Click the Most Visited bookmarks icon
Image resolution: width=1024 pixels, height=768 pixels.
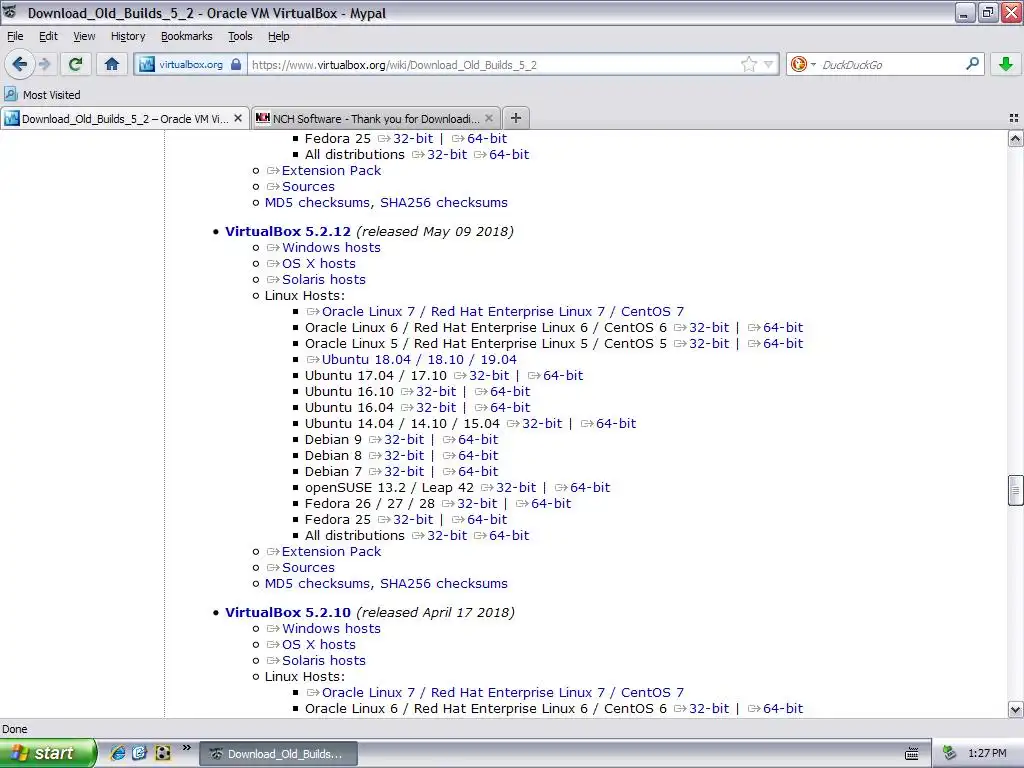10,95
